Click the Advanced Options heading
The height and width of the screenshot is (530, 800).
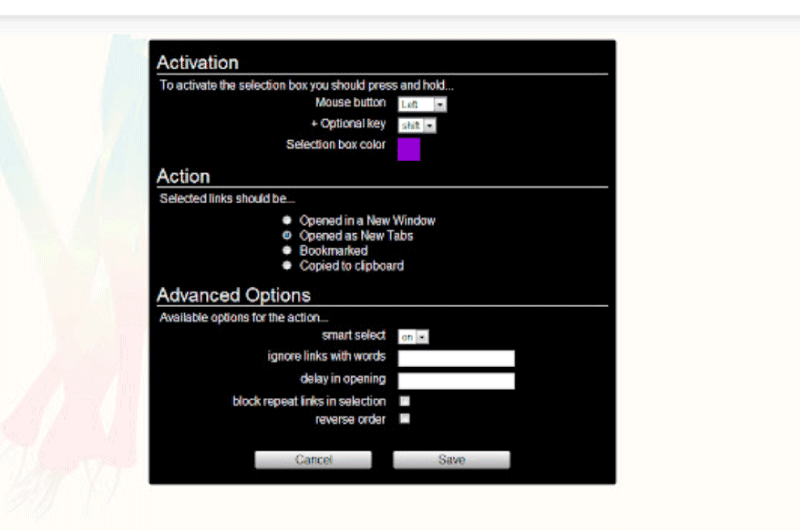pos(234,295)
